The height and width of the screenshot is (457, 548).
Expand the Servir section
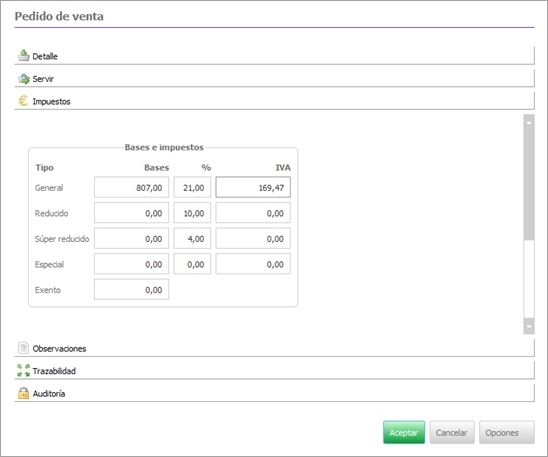274,79
